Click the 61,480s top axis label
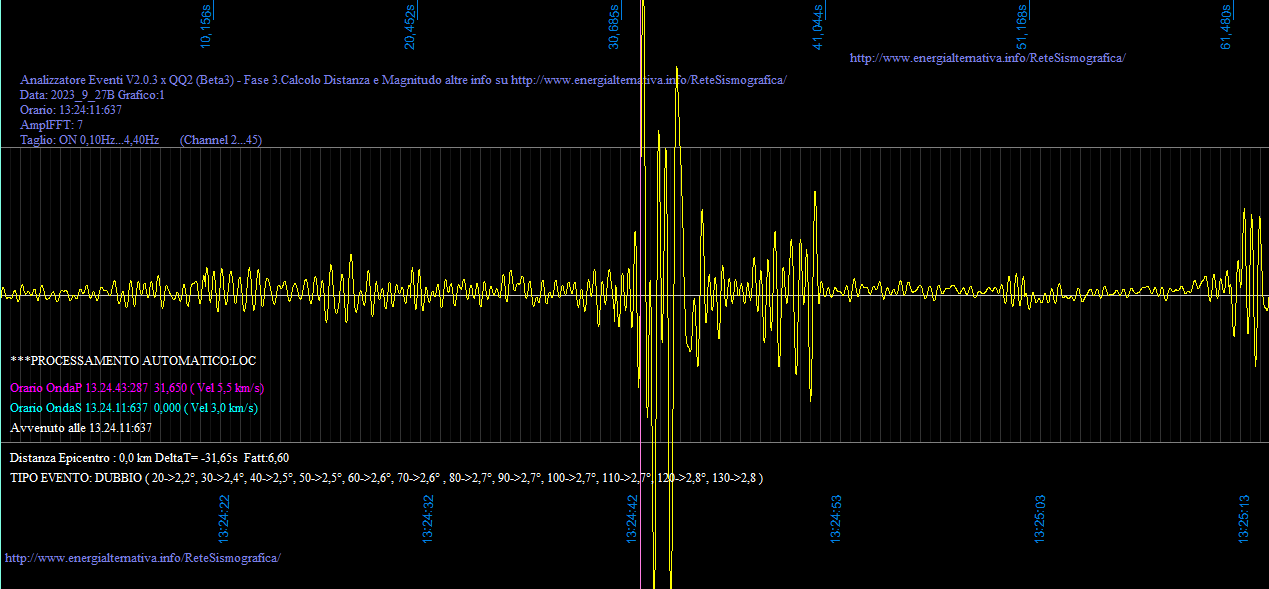This screenshot has height=589, width=1269. point(1226,25)
